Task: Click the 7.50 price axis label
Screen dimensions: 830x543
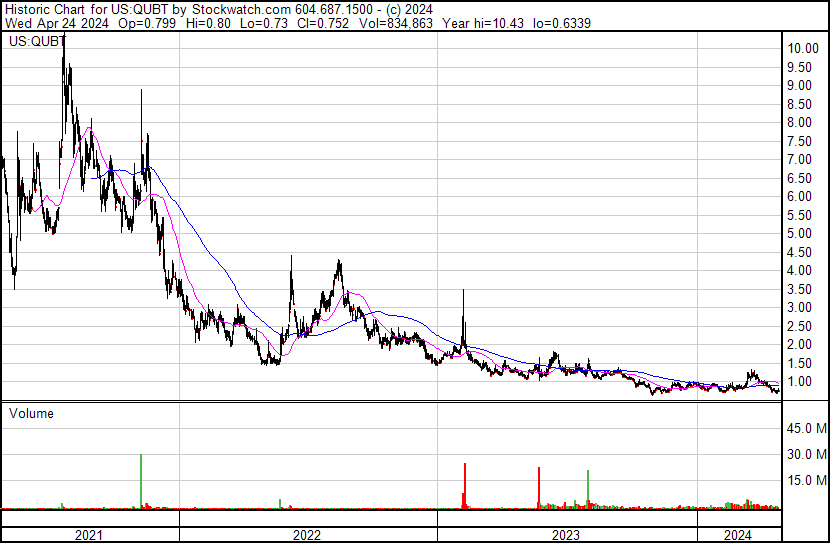Action: (x=800, y=141)
